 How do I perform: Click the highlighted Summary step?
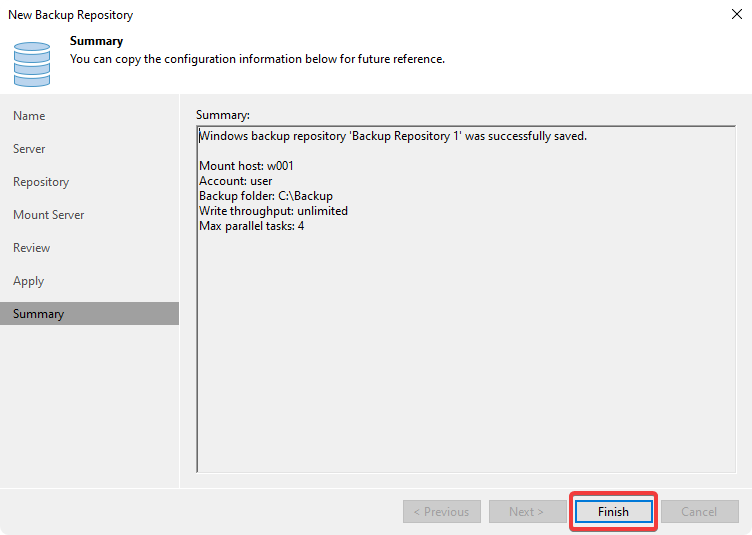(x=38, y=314)
